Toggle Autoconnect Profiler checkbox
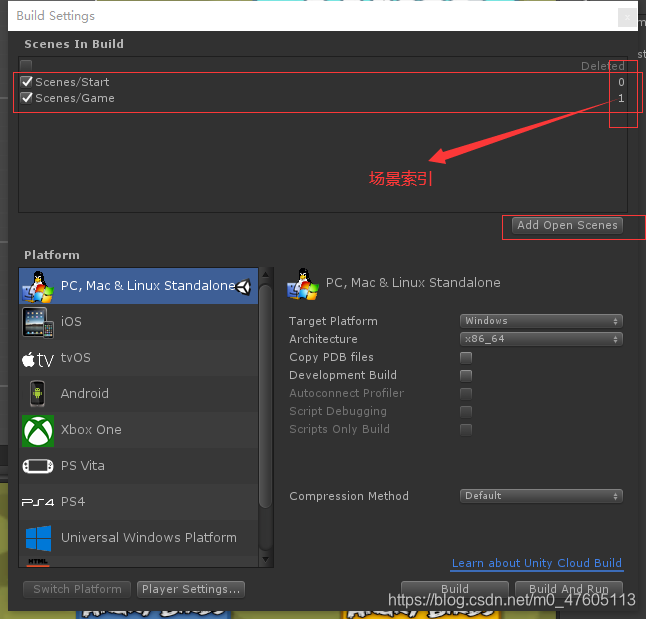The height and width of the screenshot is (619, 646). coord(466,394)
